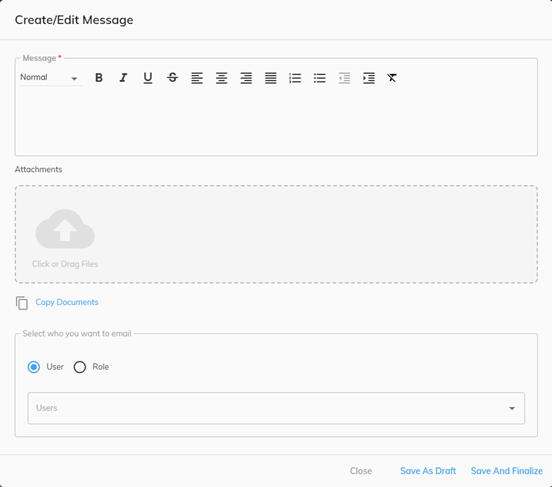Expand the Users selection dropdown

(x=276, y=408)
